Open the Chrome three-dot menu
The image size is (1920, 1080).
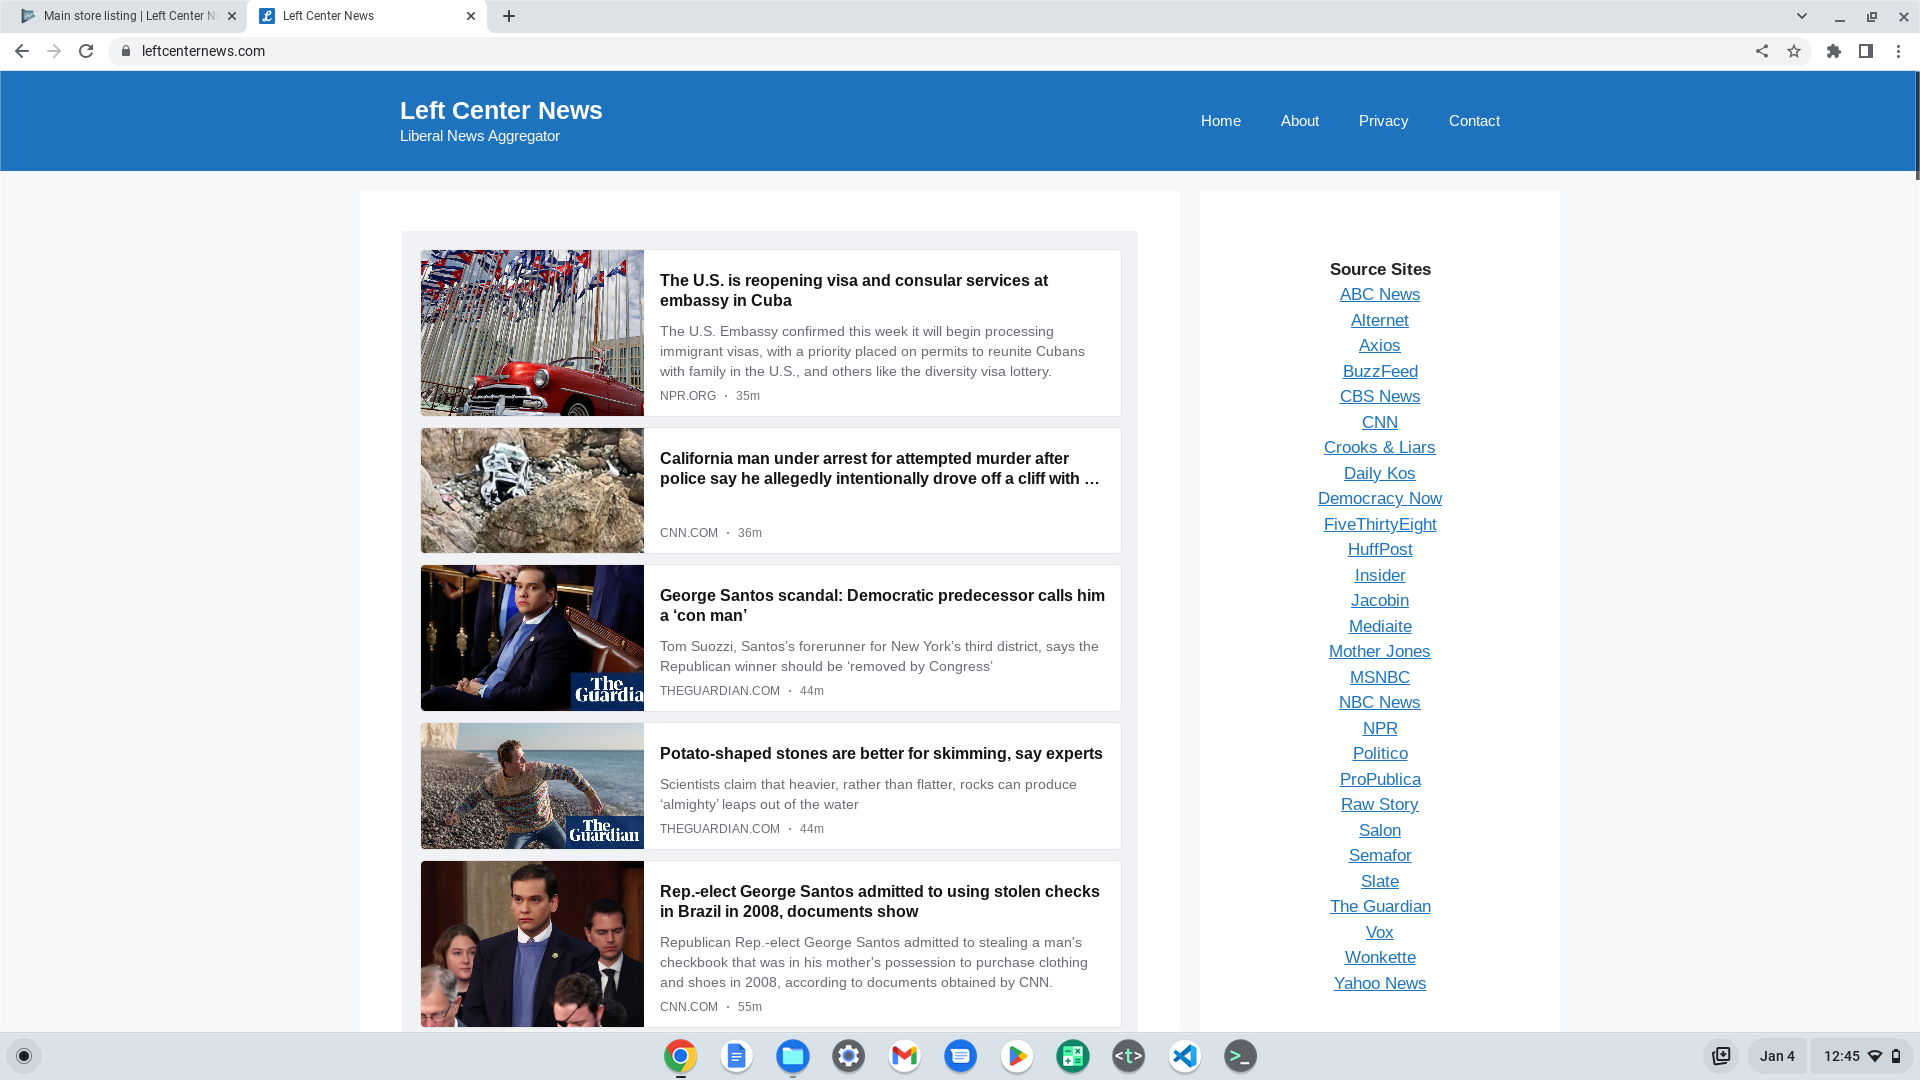[x=1898, y=51]
